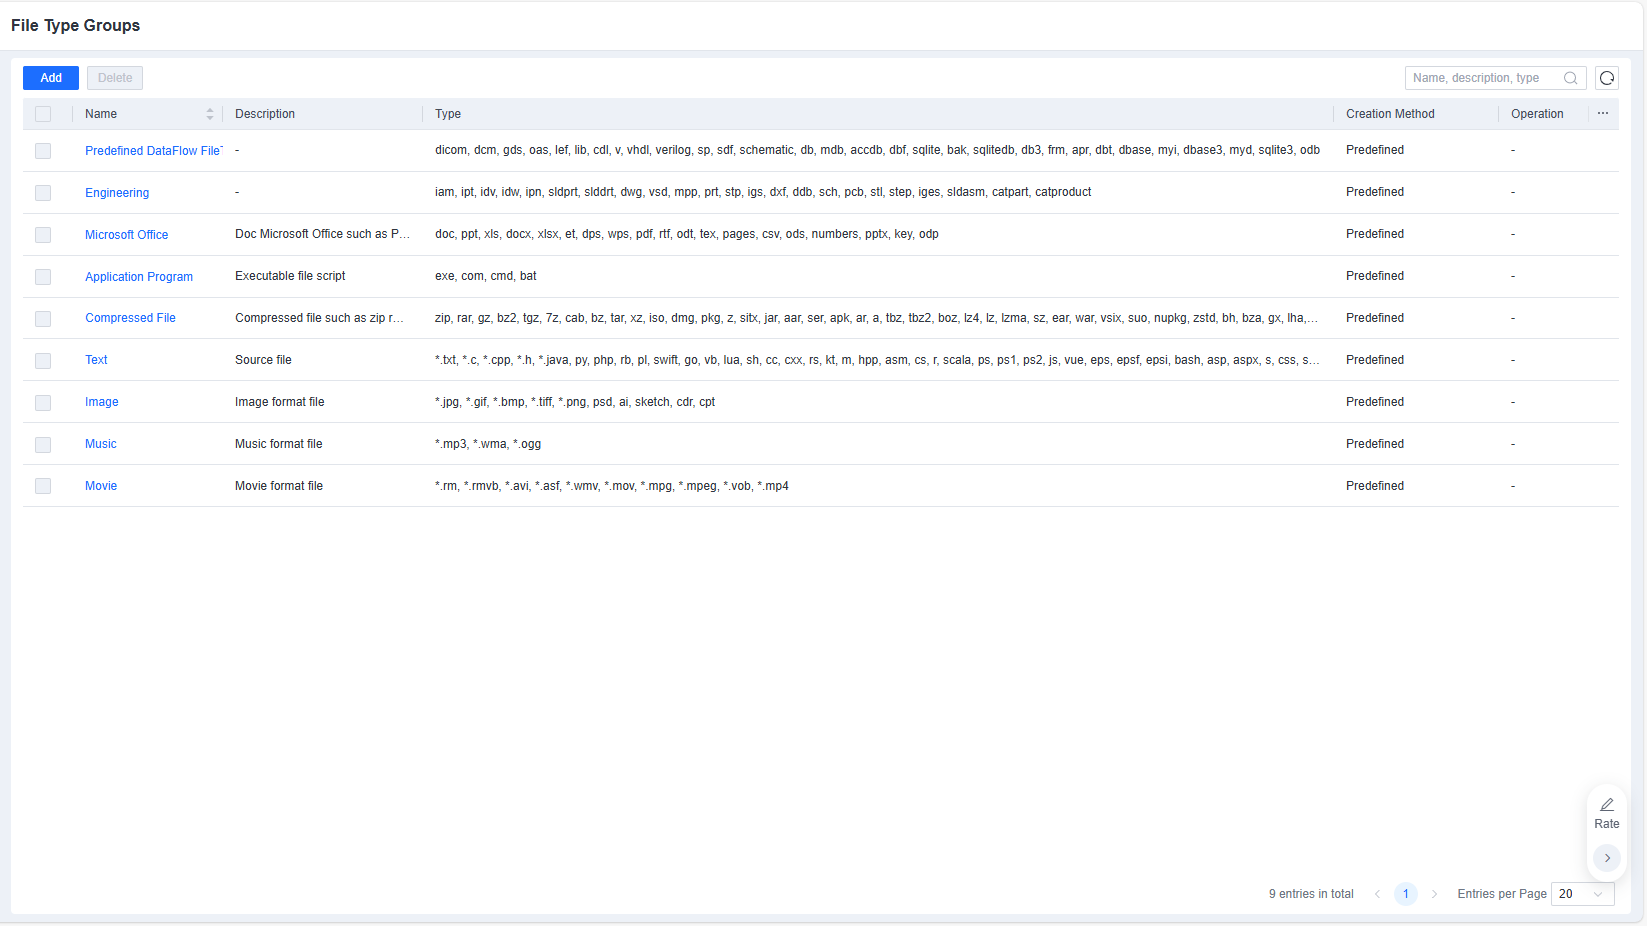Click the Movie row type list '*.rm, *.rmvb...'
The width and height of the screenshot is (1647, 926).
pos(612,486)
